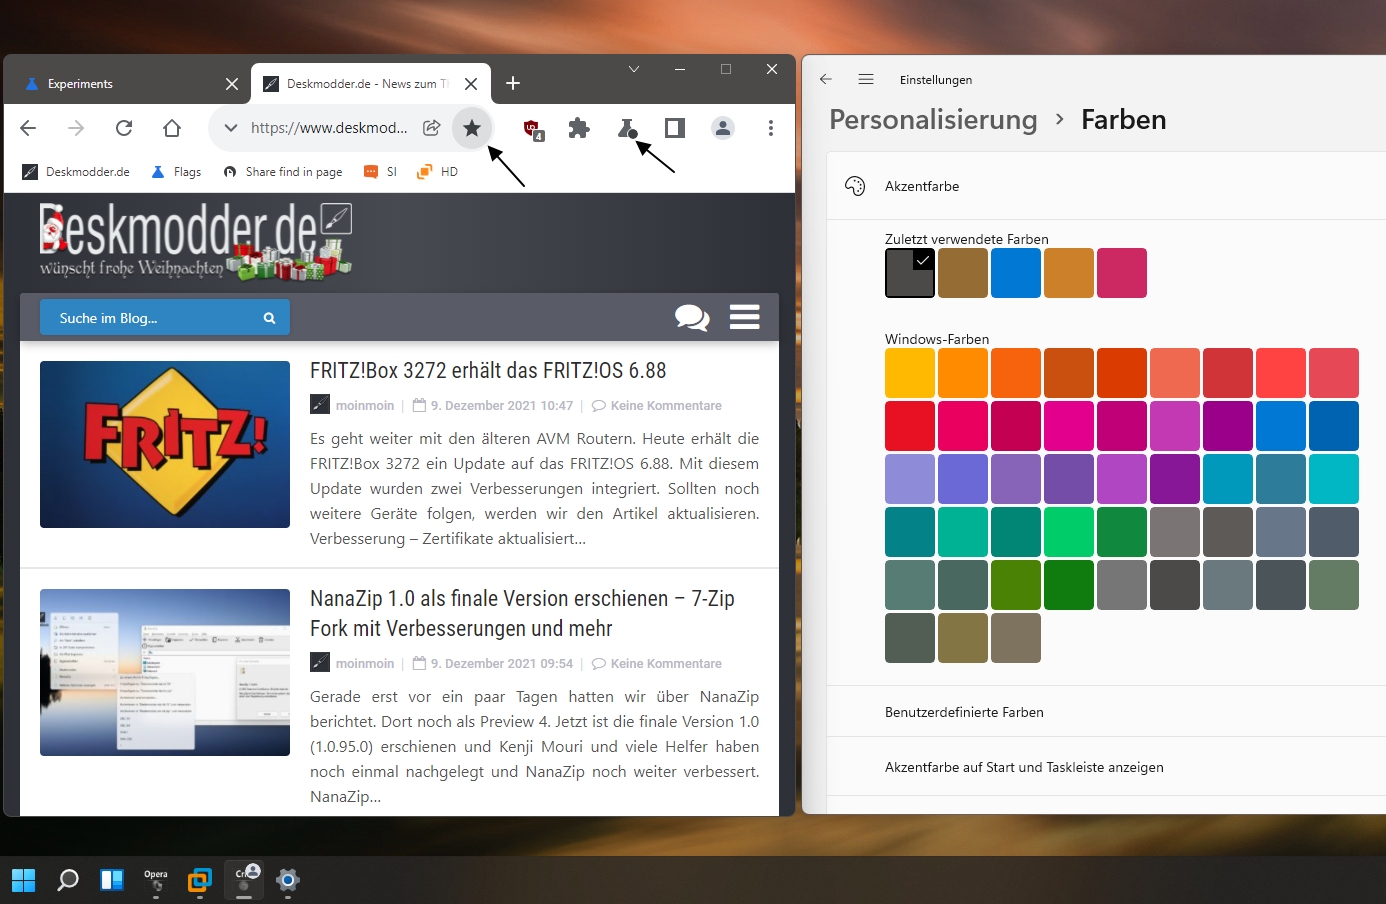Viewport: 1386px width, 904px height.
Task: Open moinmoin author link of NanaZip article
Action: click(365, 664)
